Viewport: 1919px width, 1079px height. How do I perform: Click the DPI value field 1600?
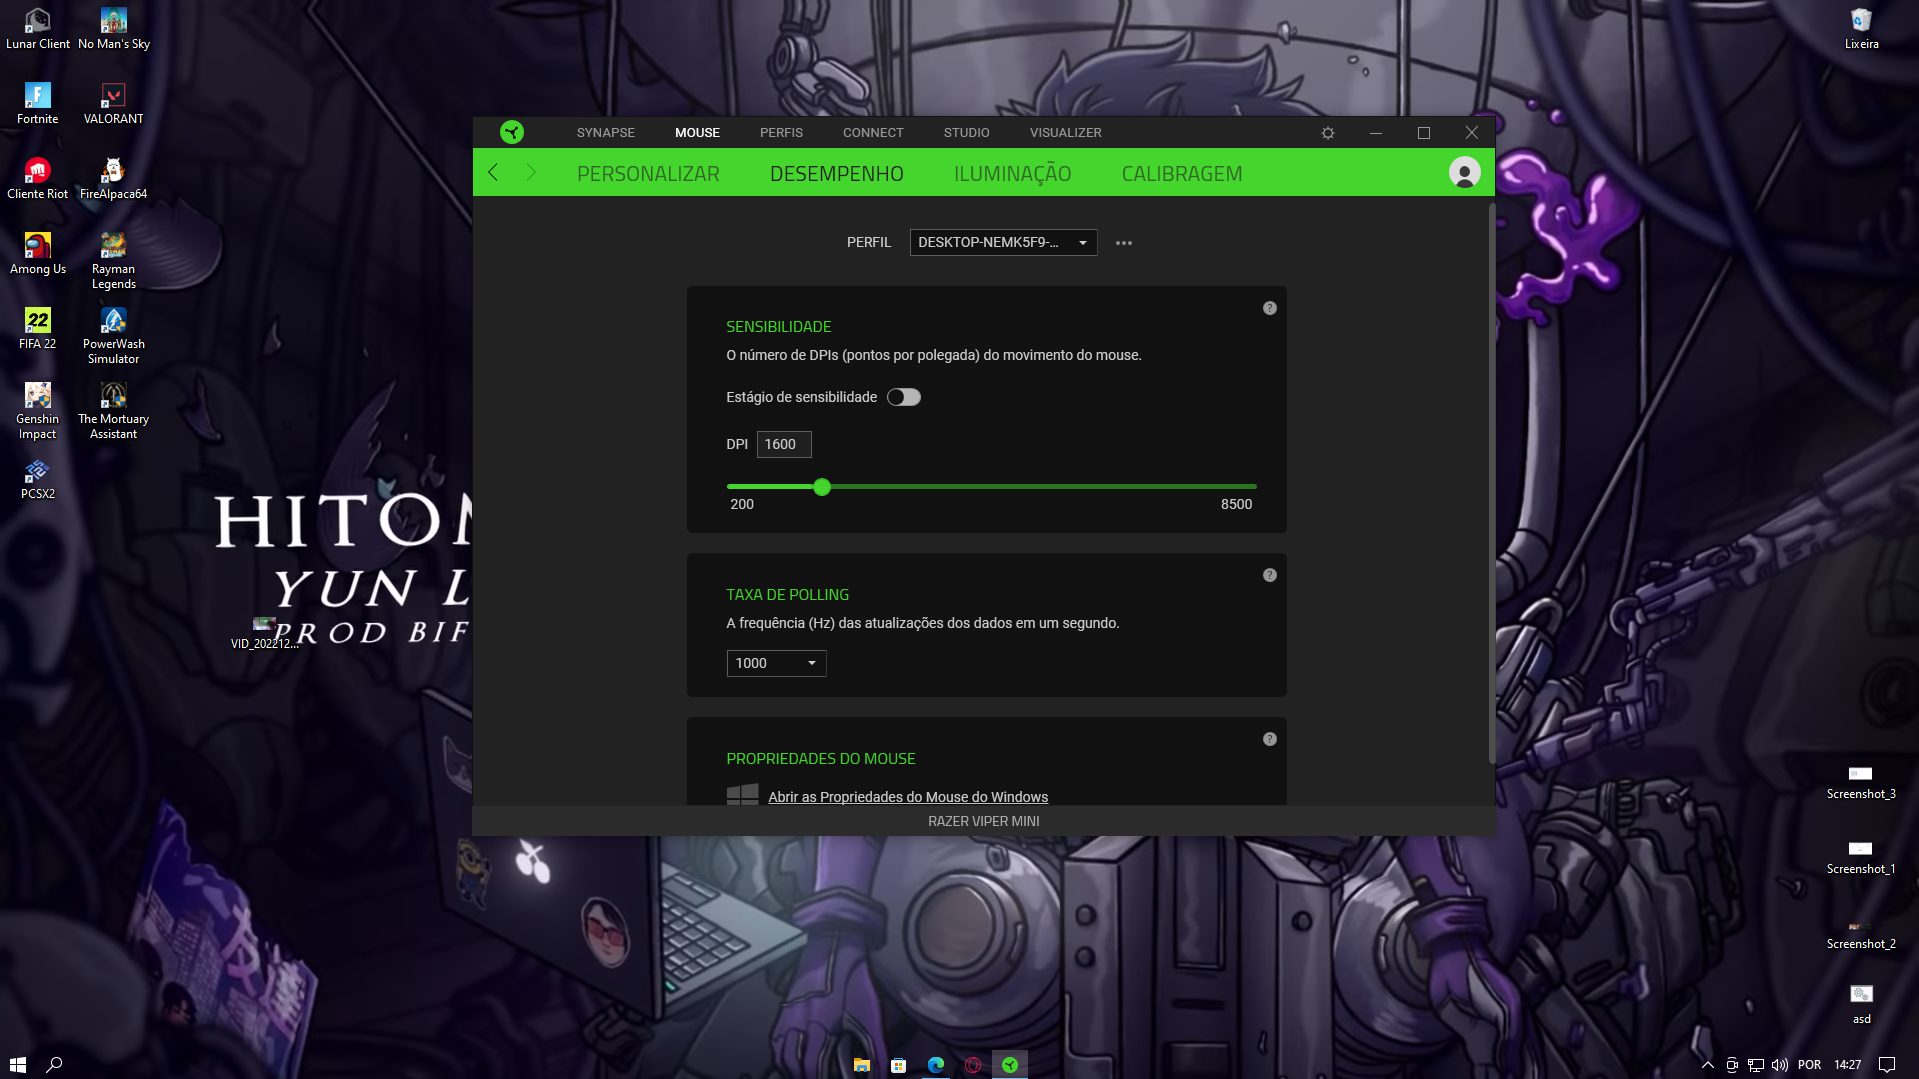pos(784,444)
